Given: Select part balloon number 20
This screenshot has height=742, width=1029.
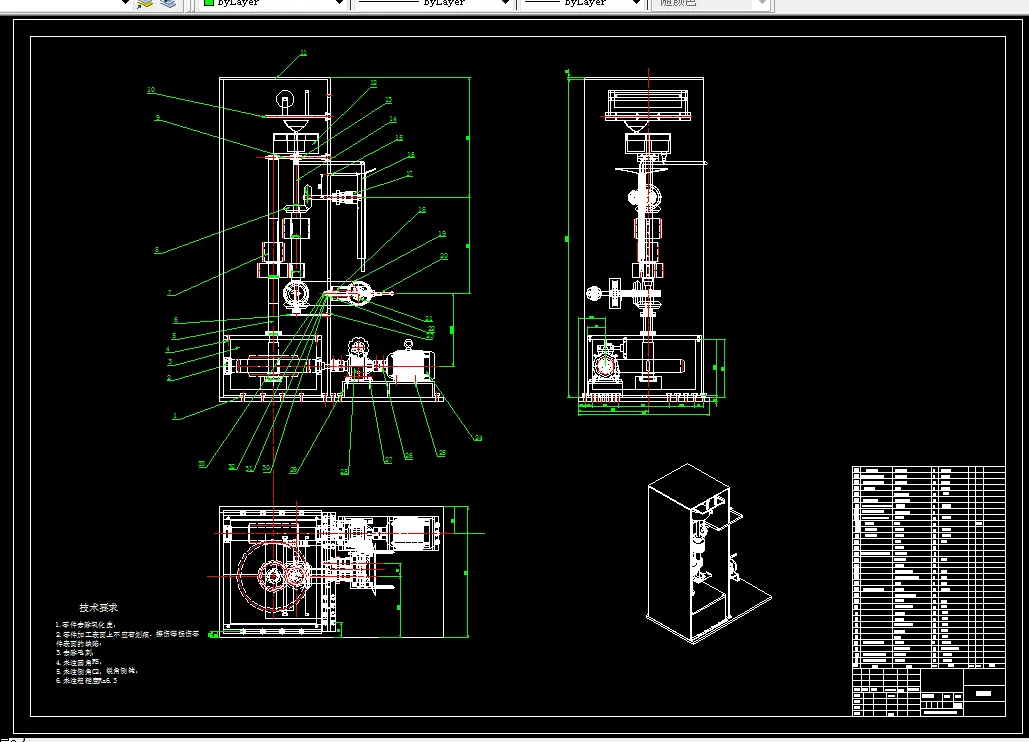Looking at the screenshot, I should (x=444, y=256).
